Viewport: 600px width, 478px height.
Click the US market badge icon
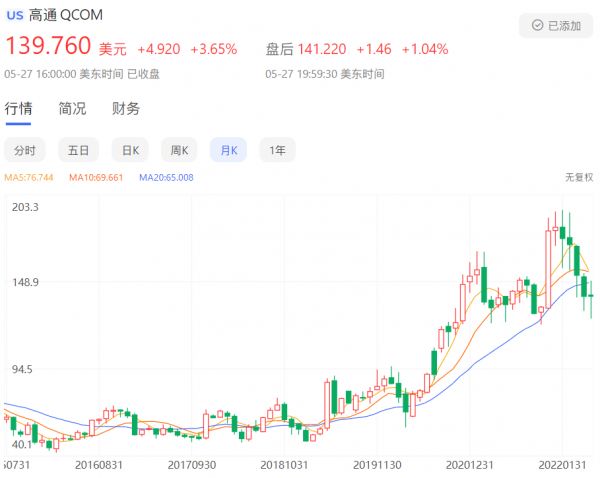coord(16,17)
